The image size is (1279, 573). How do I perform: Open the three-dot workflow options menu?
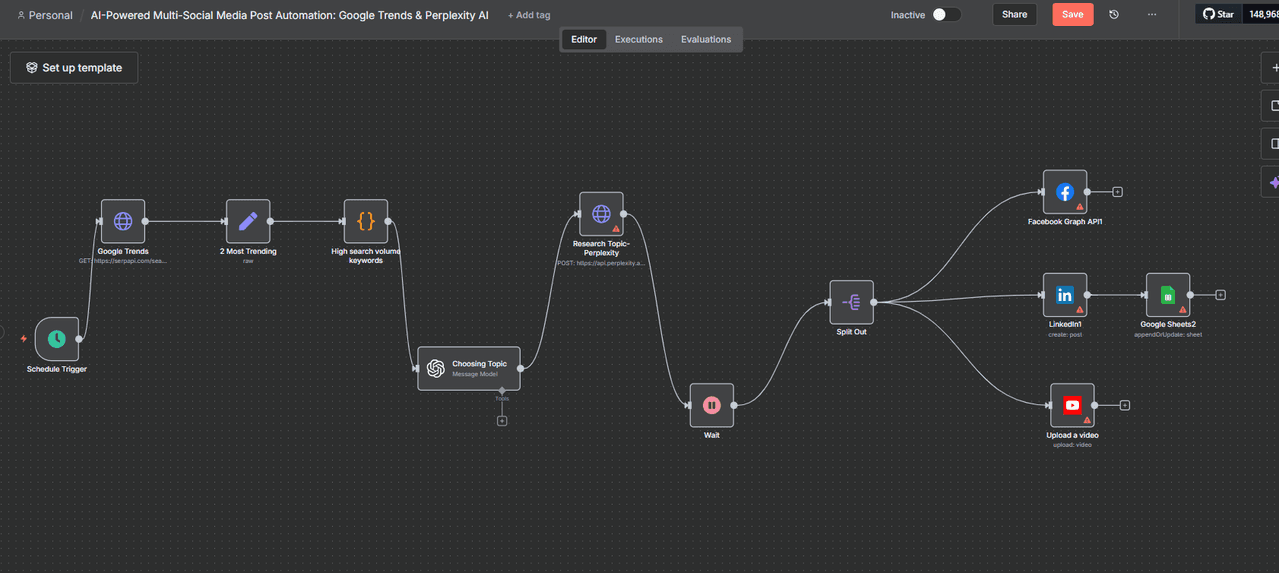[x=1152, y=15]
